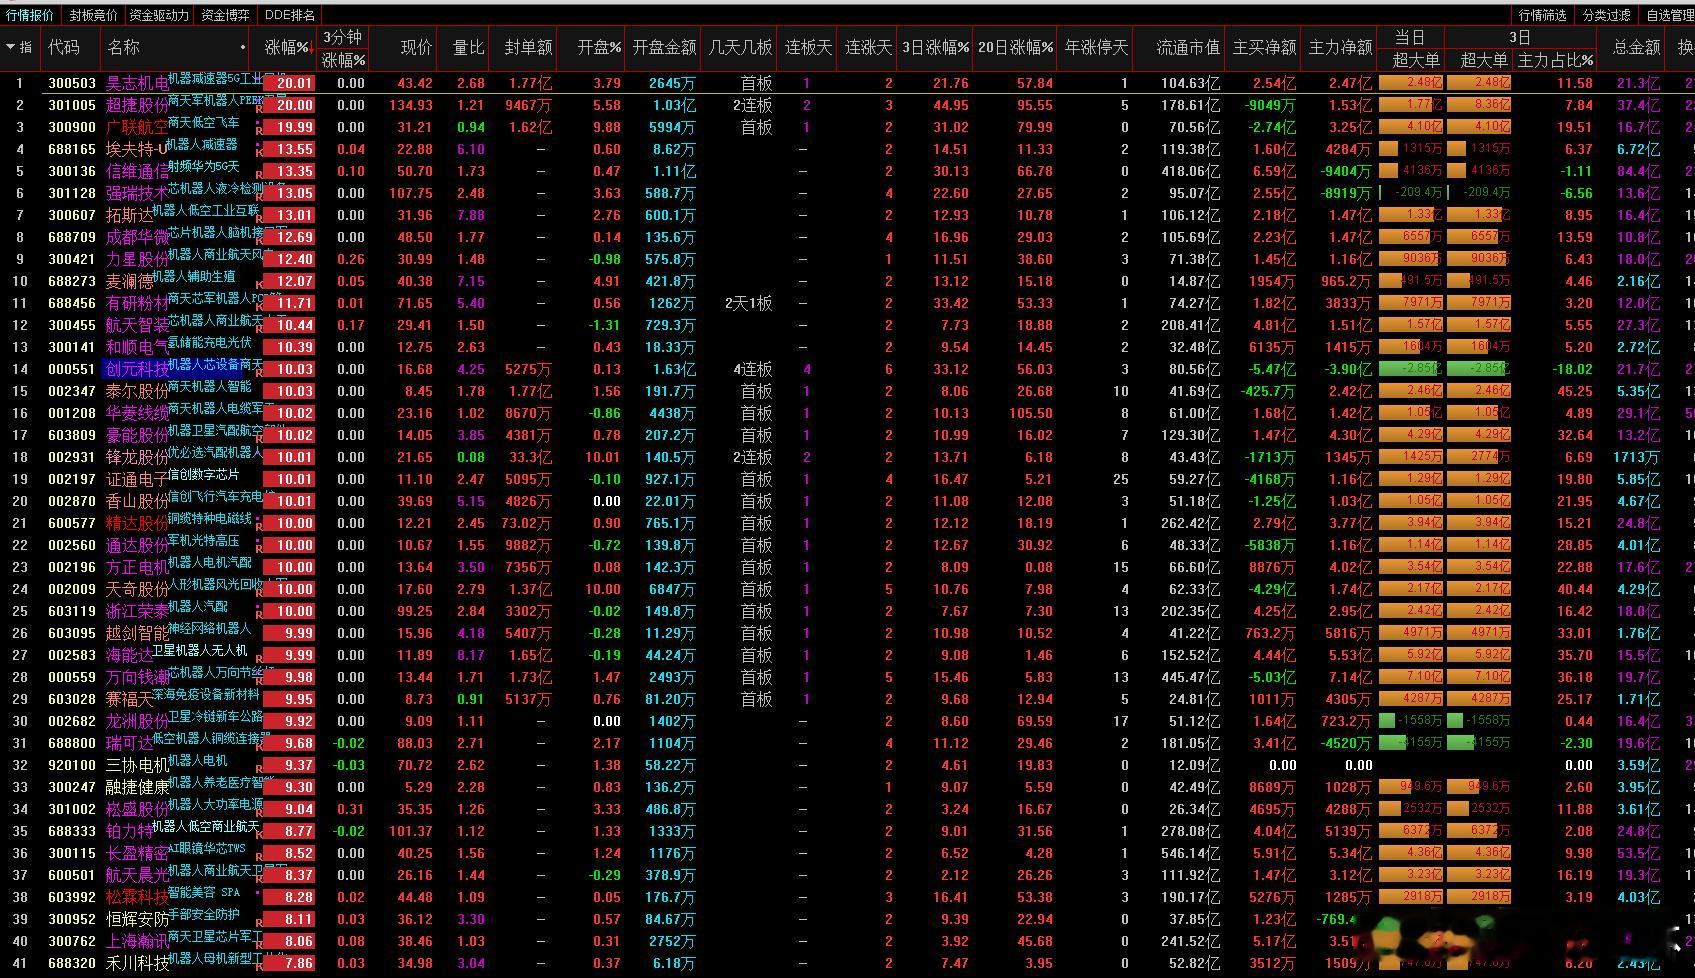Click stock code 603119
This screenshot has width=1695, height=978.
click(72, 611)
